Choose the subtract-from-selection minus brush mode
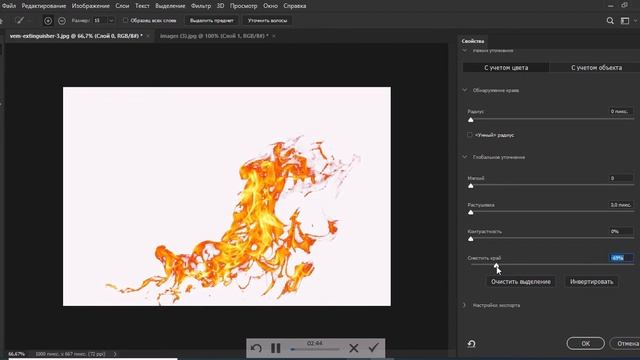 (x=62, y=20)
